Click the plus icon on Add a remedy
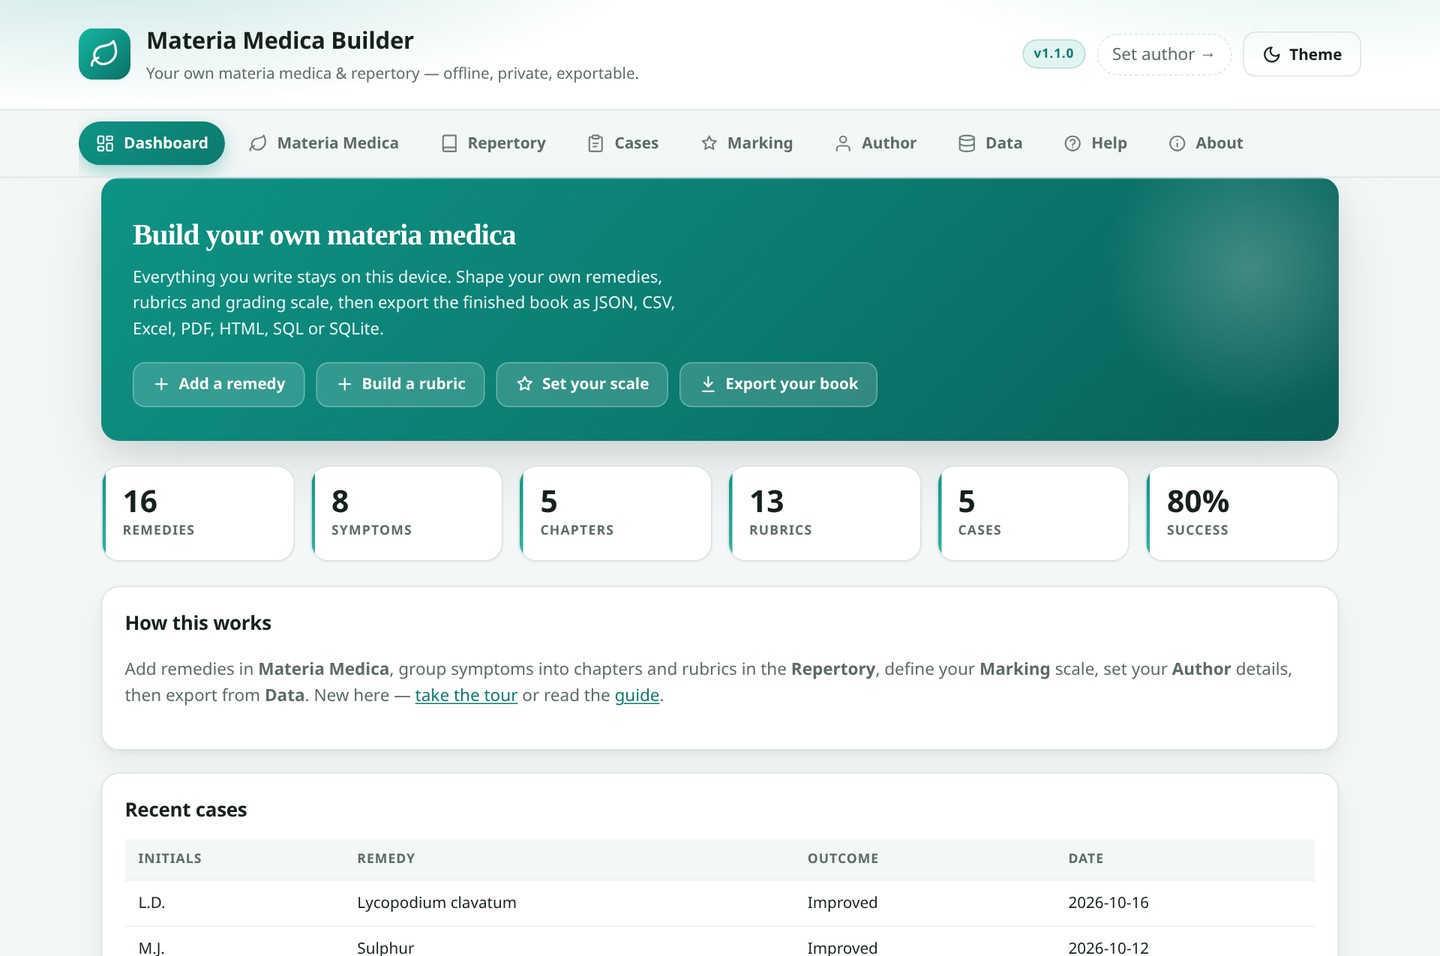The width and height of the screenshot is (1440, 956). click(161, 384)
